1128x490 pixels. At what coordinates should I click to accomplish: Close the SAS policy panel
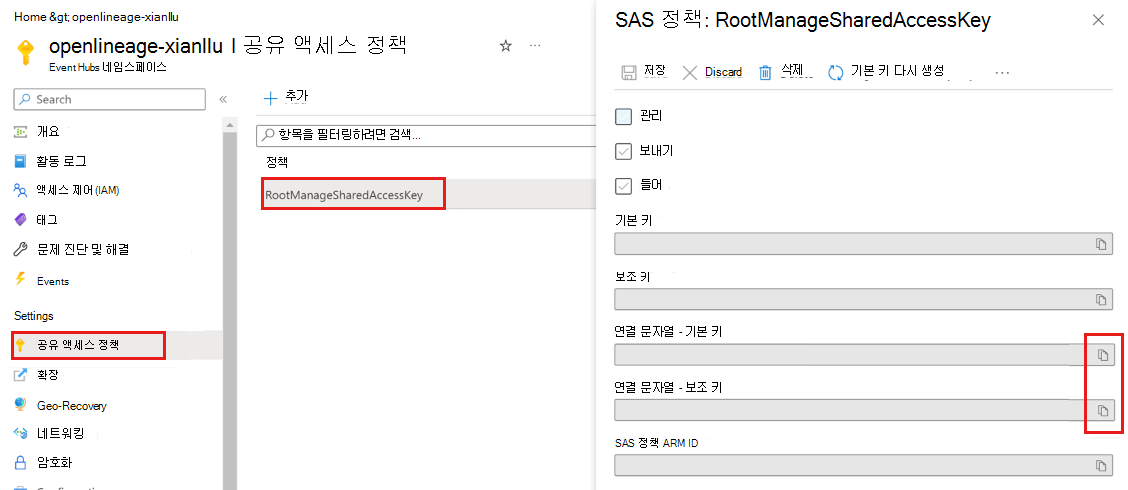point(1098,20)
